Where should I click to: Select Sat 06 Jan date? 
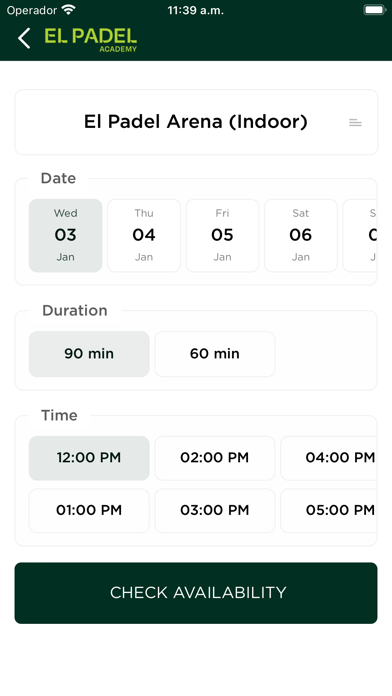coord(301,235)
